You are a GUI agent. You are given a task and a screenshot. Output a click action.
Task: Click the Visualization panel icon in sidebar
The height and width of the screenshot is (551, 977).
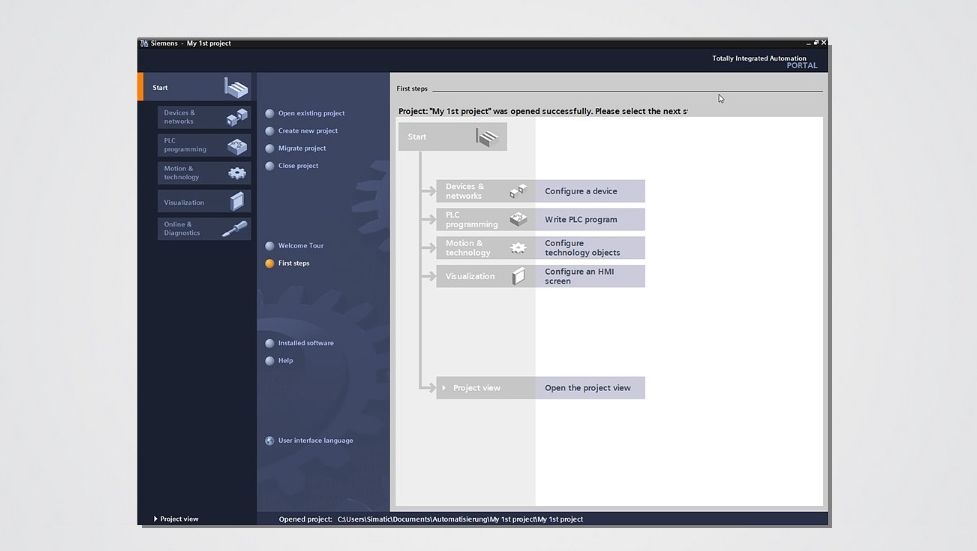point(237,201)
